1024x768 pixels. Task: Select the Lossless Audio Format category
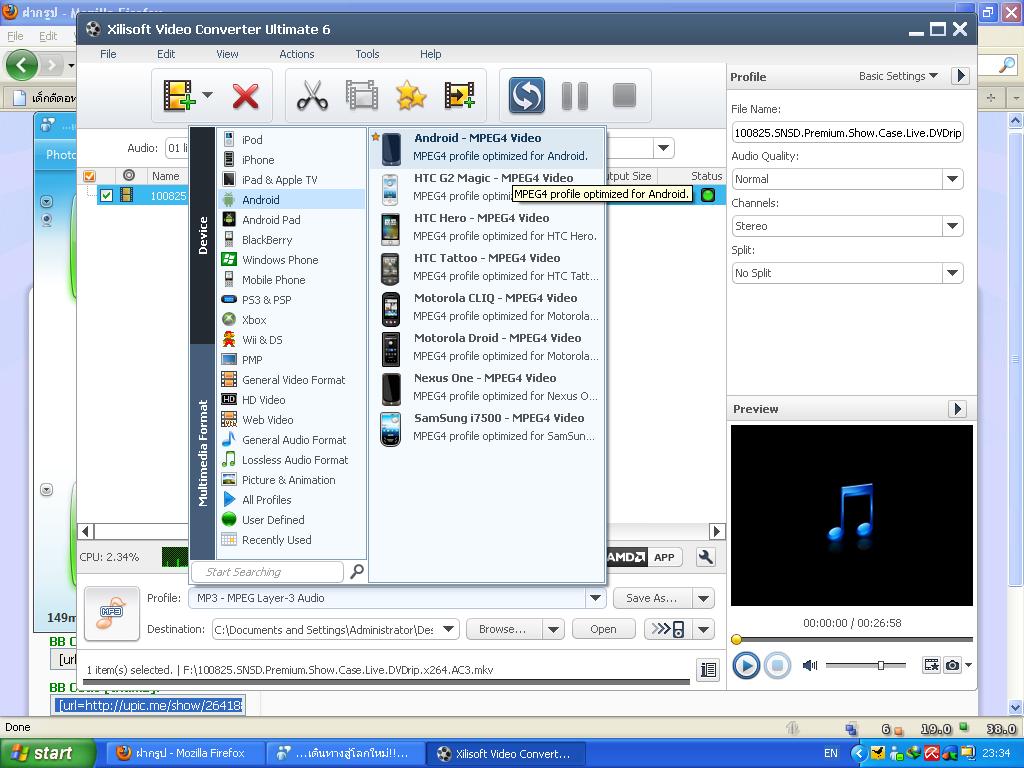pos(291,460)
